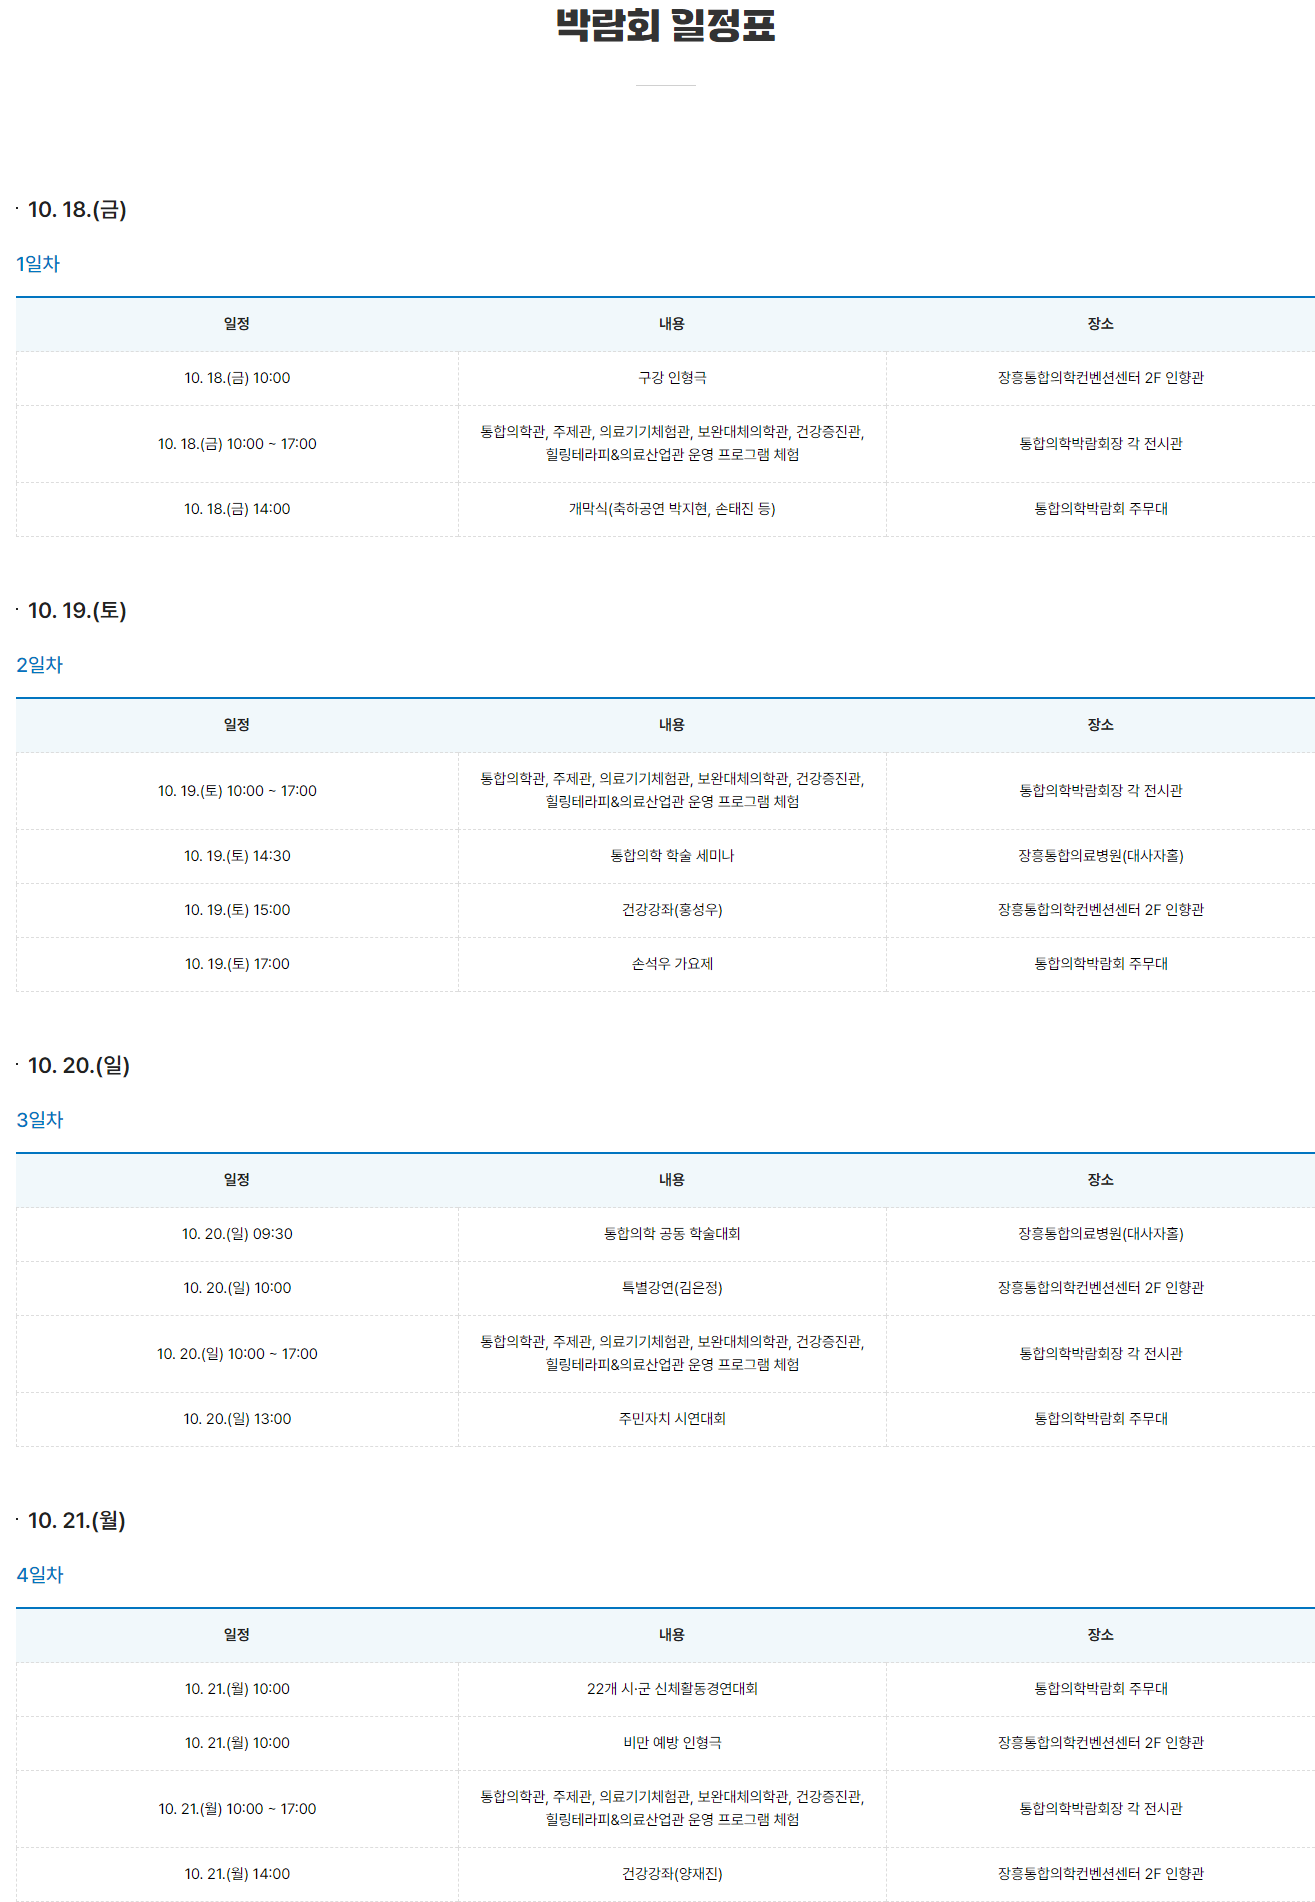Screen dimensions: 1315x1902
Task: Click the 4일차 label
Action: click(40, 1575)
